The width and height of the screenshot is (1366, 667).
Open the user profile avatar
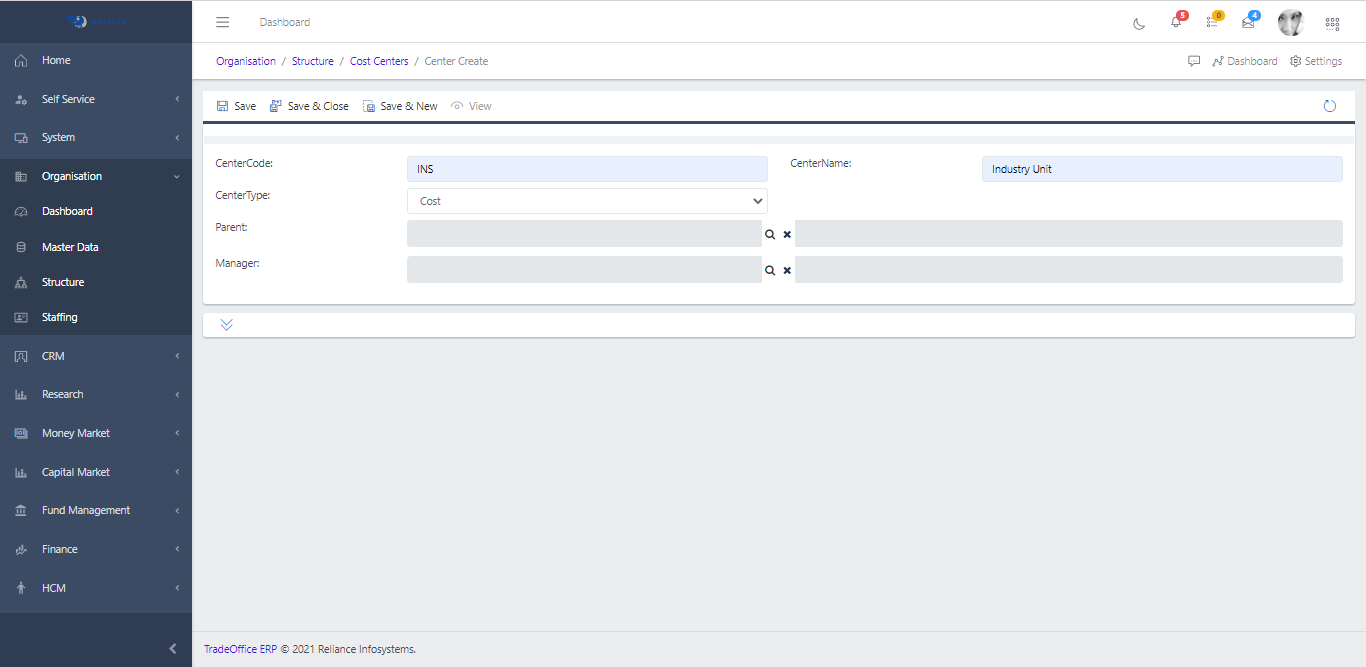point(1290,23)
